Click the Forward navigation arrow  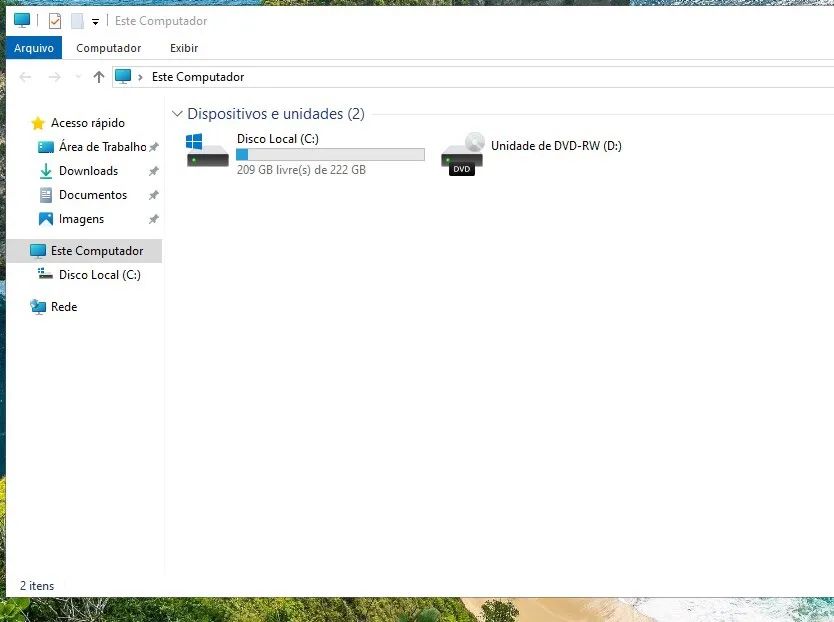(x=54, y=77)
